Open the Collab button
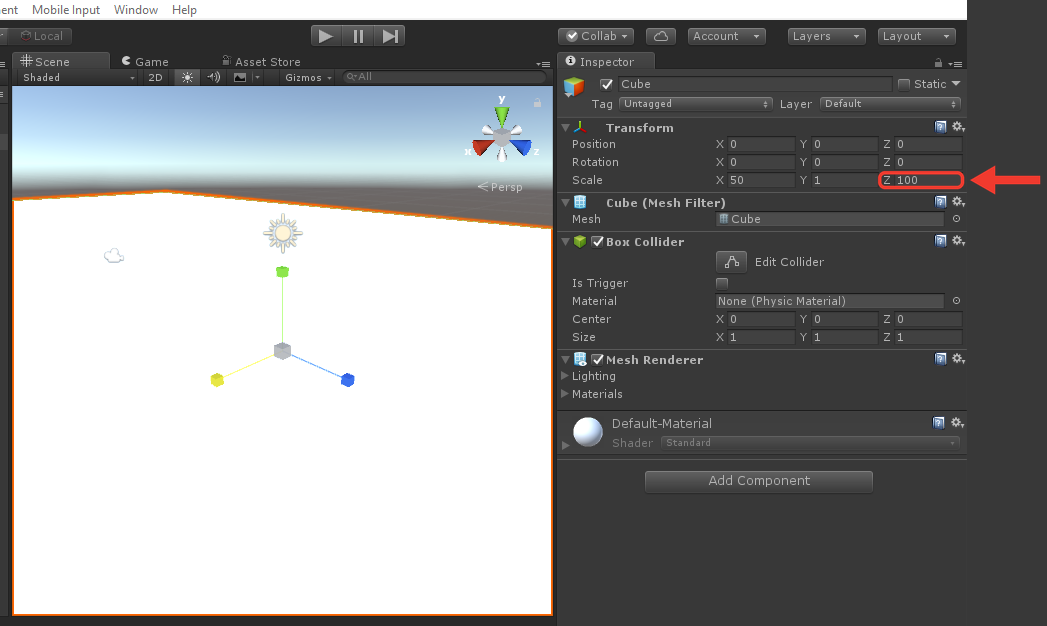 596,36
